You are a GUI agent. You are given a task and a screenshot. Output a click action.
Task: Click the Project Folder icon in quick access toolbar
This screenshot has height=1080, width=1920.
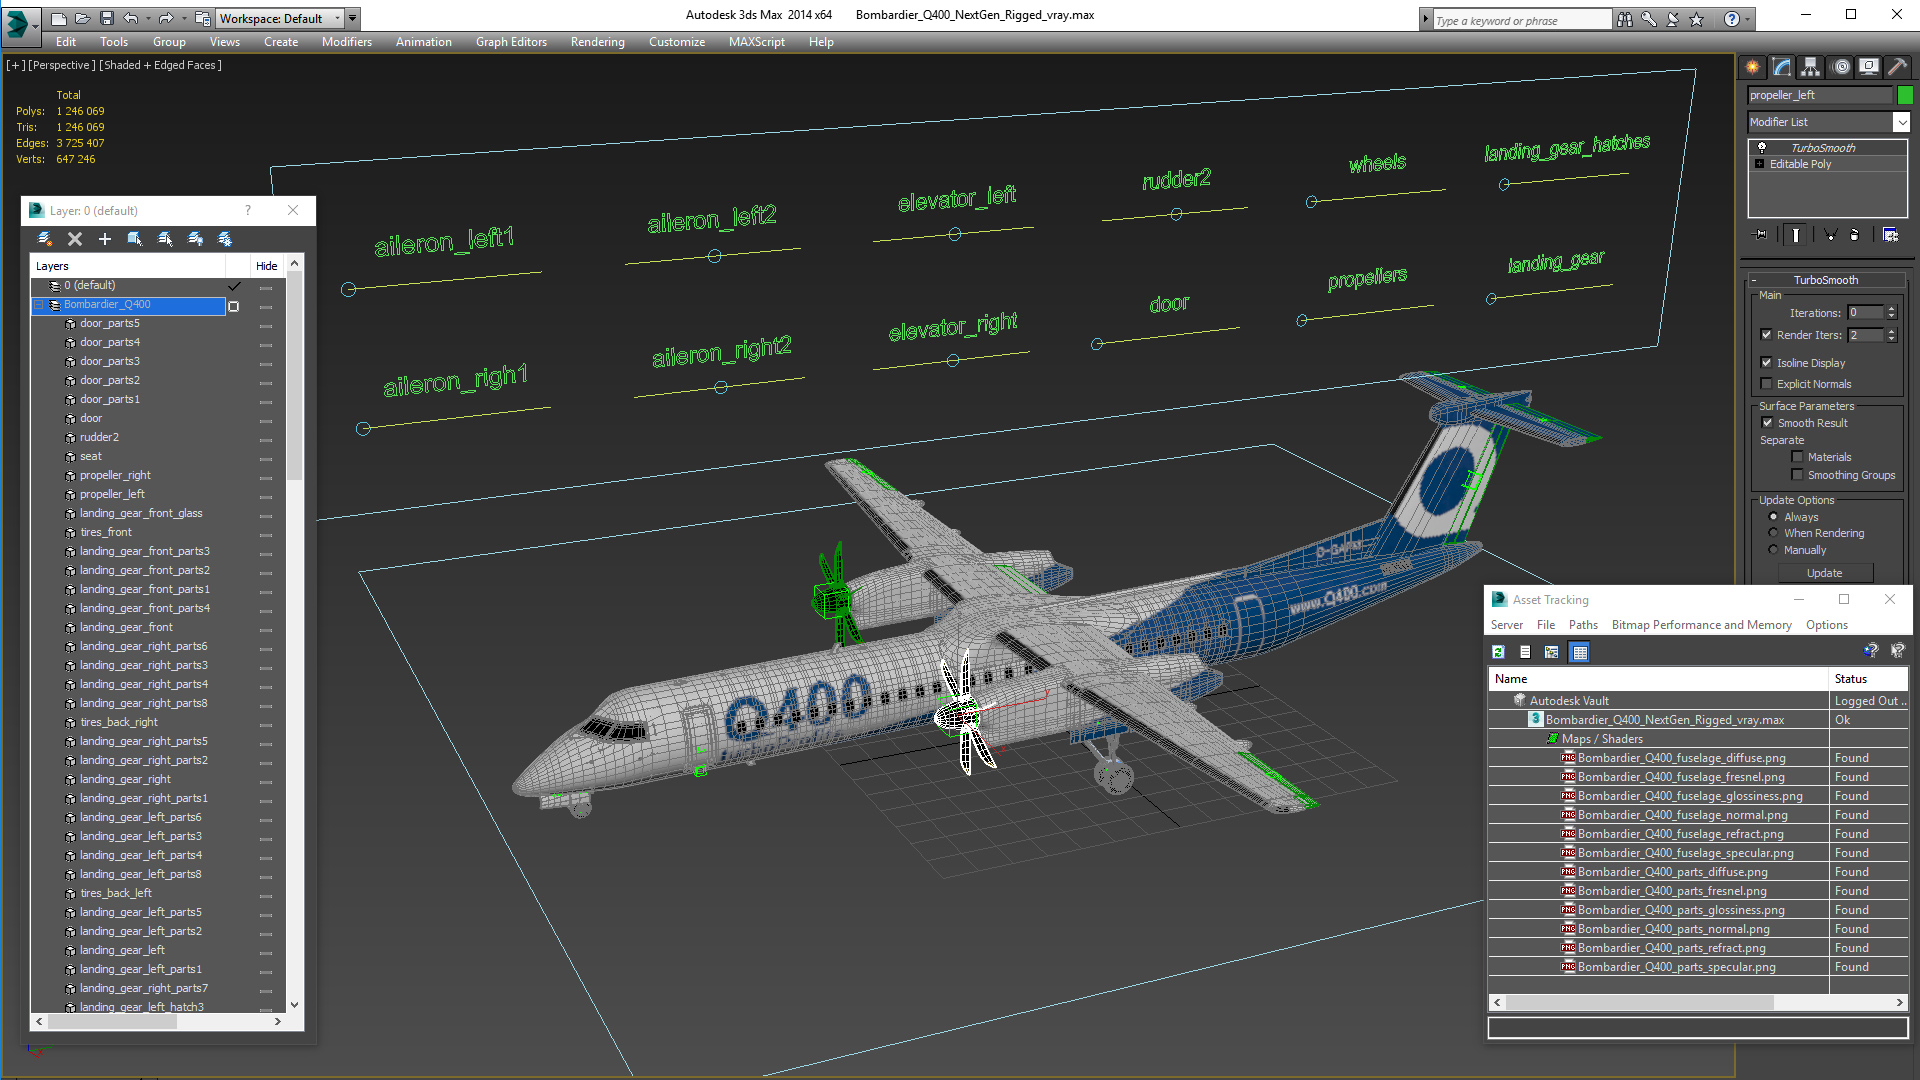(202, 18)
